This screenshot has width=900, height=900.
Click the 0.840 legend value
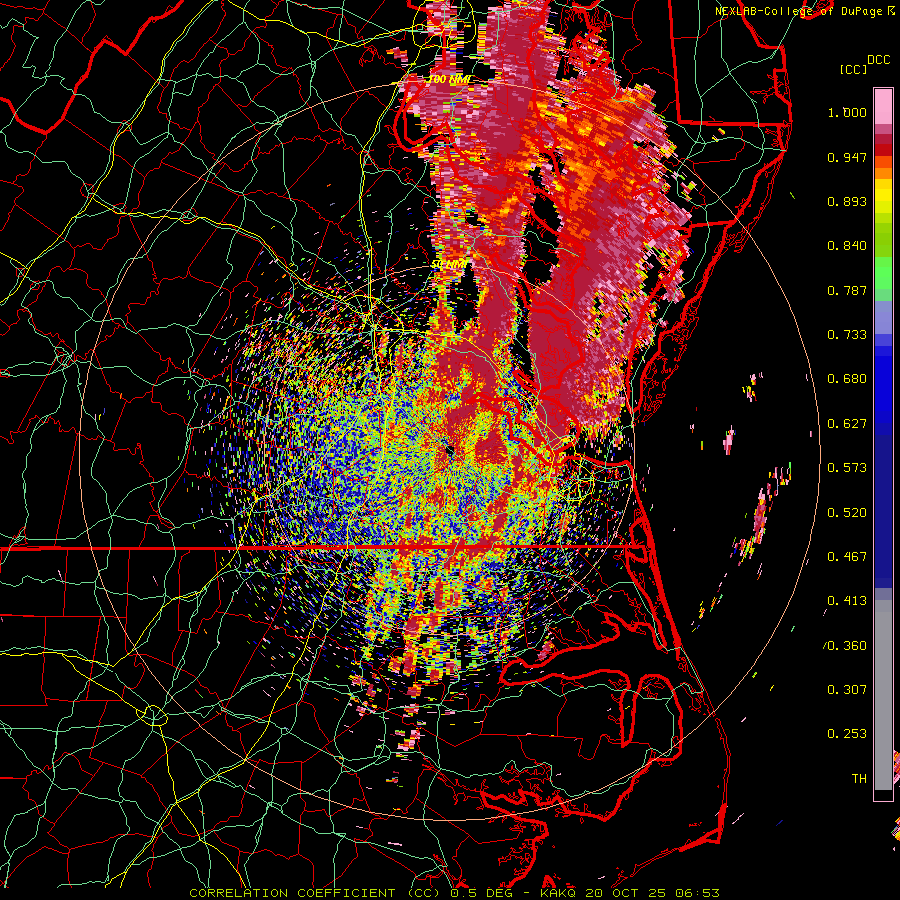[x=847, y=246]
